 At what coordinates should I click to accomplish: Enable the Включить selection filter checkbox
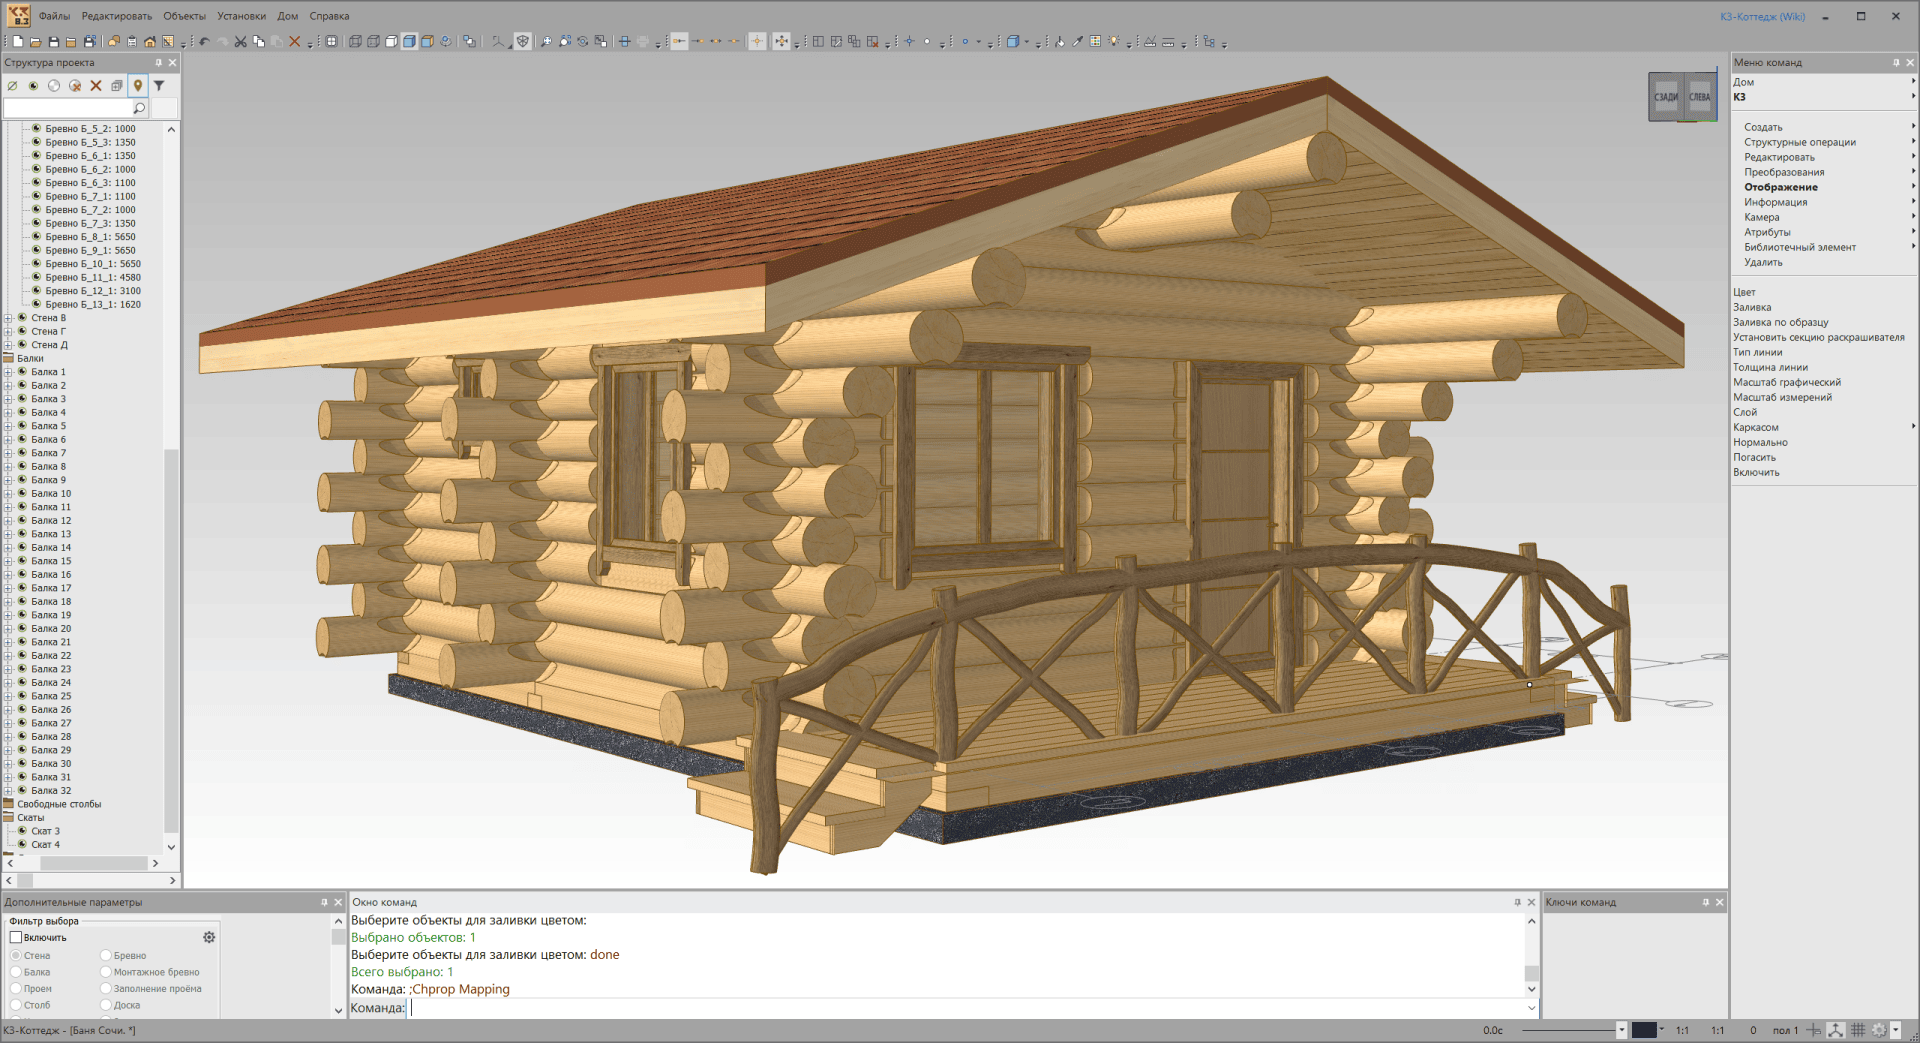(x=16, y=938)
